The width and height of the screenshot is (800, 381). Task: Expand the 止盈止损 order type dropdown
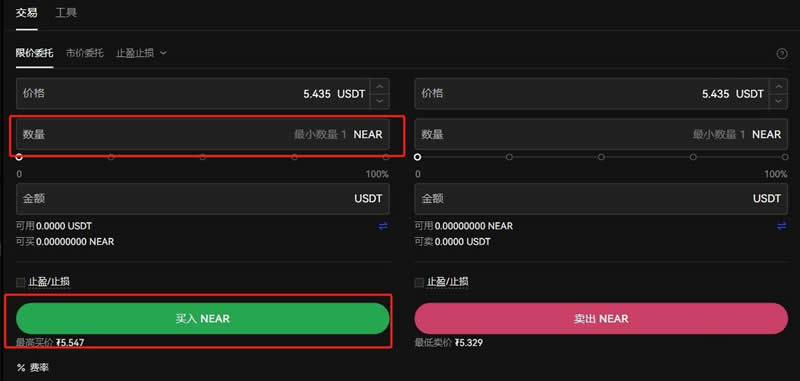(x=141, y=53)
